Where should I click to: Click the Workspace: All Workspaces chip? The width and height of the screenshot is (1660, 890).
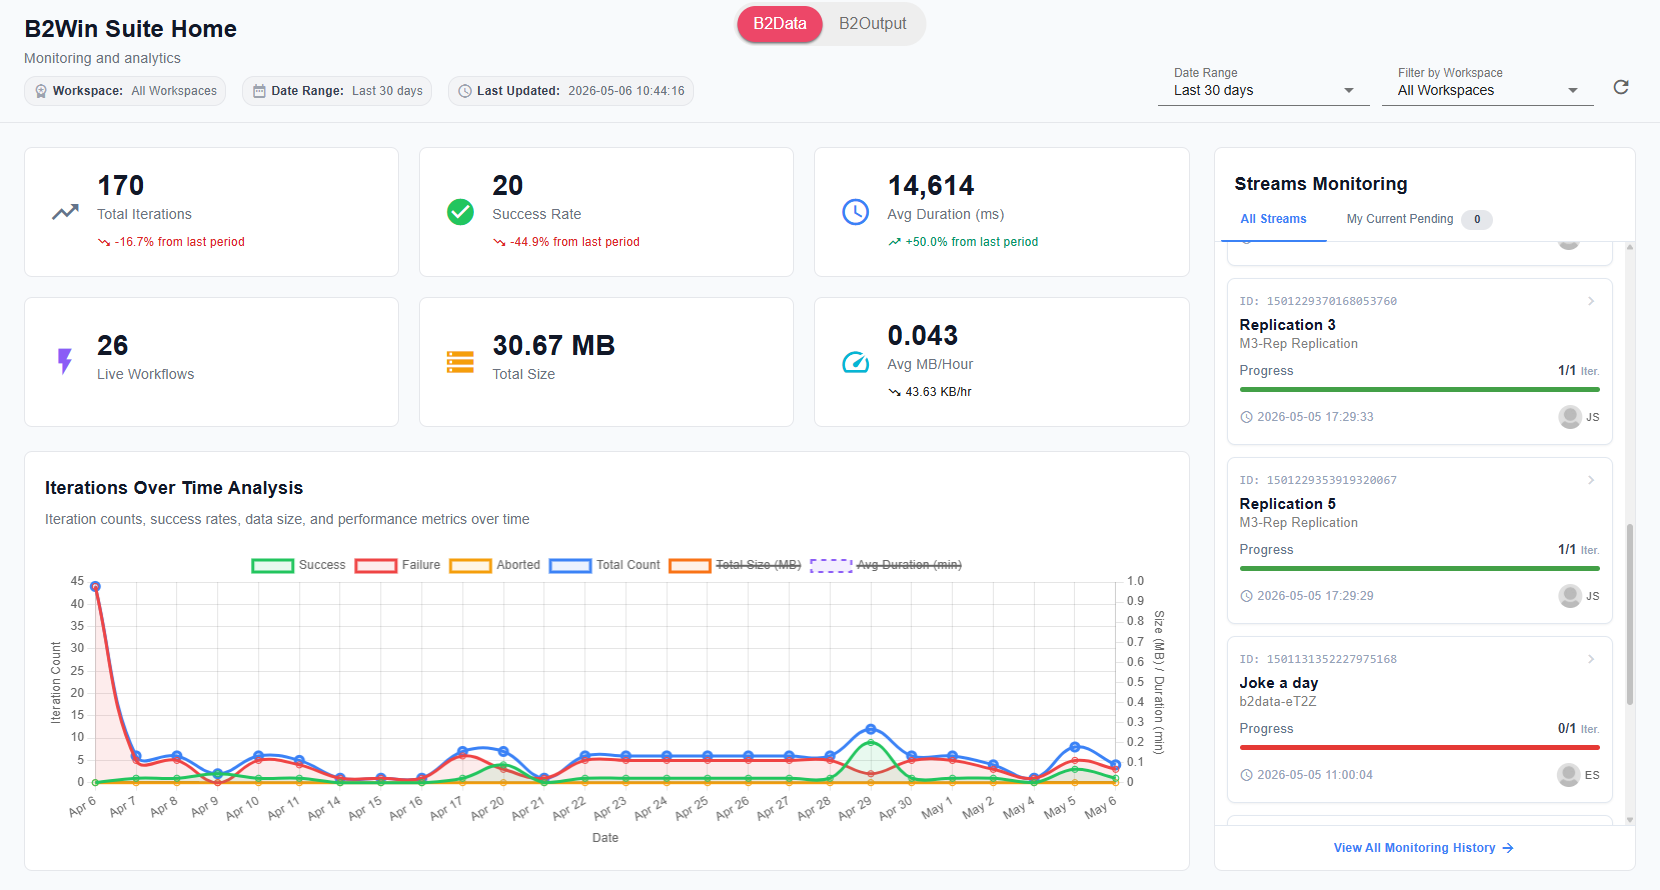coord(125,91)
